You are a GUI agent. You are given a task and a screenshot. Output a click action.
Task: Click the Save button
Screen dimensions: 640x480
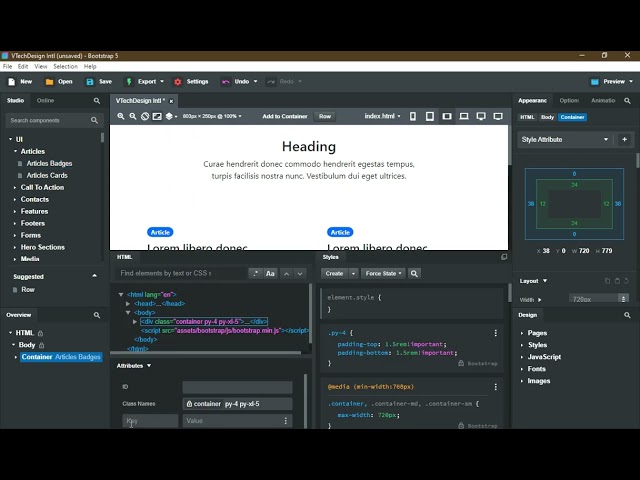(99, 82)
